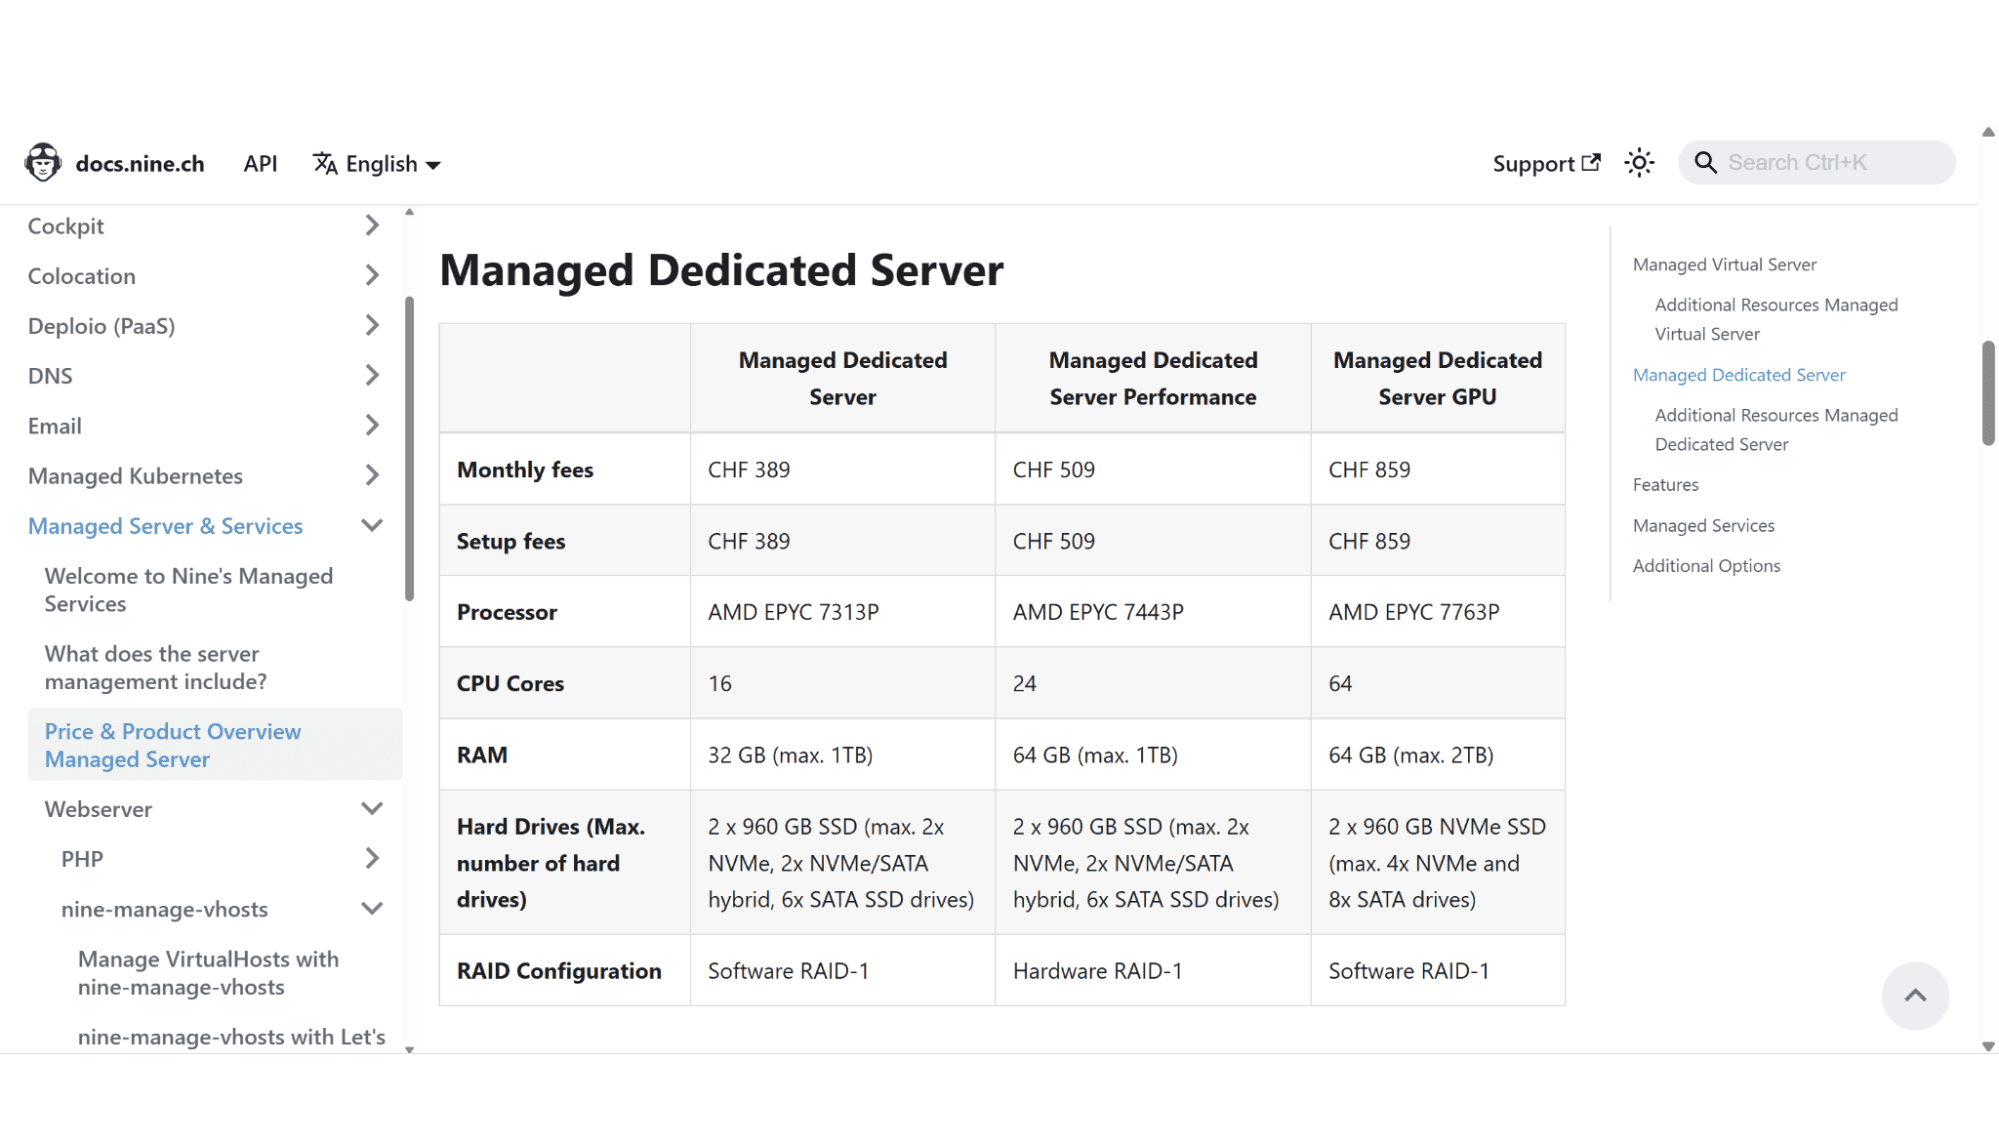Click the translate language icon
The width and height of the screenshot is (1999, 1125).
[325, 163]
